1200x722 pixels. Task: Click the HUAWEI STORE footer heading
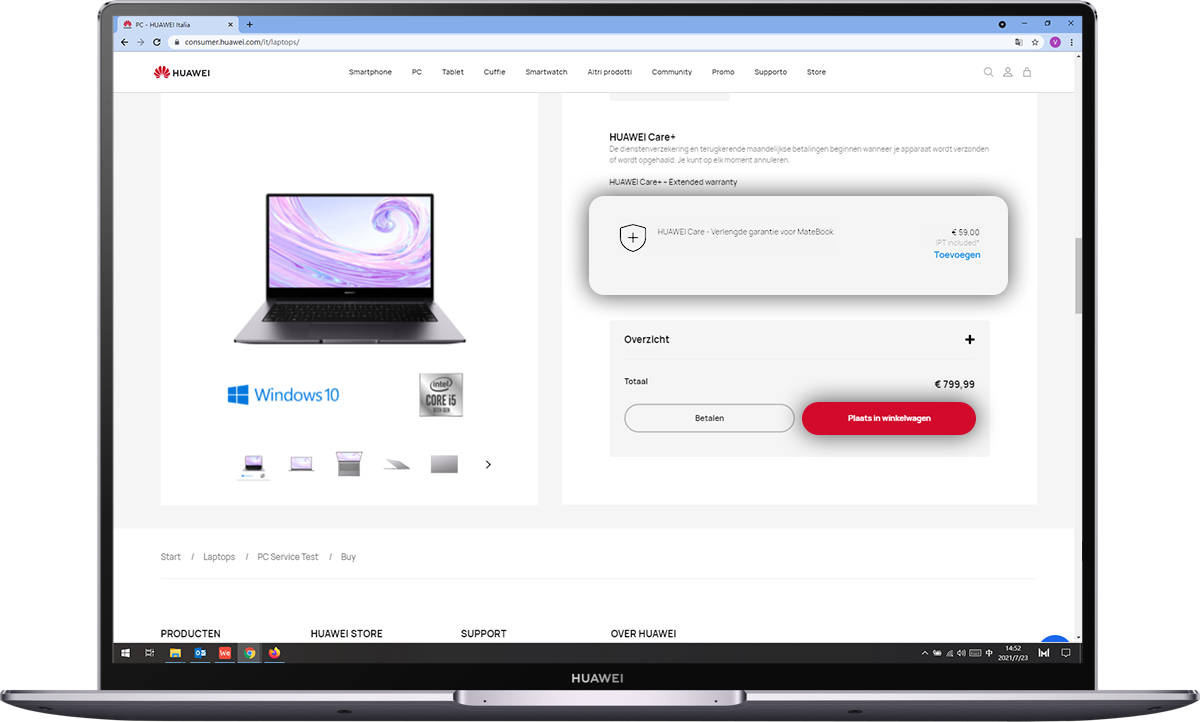(346, 634)
